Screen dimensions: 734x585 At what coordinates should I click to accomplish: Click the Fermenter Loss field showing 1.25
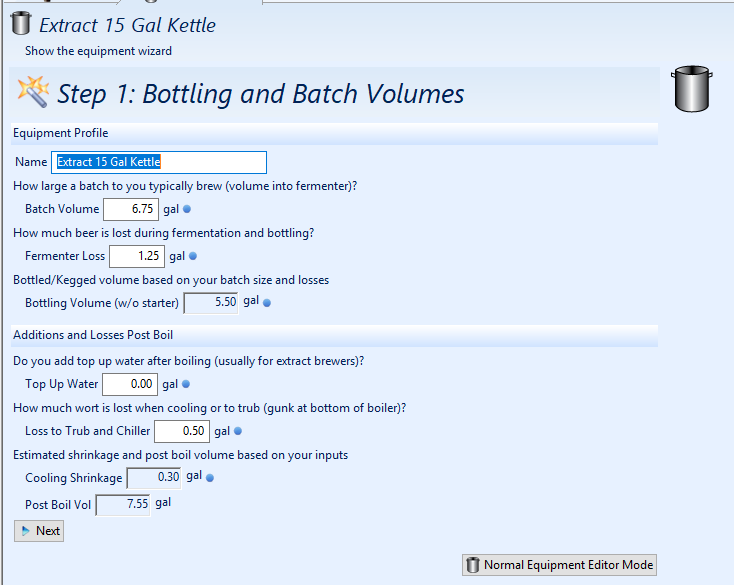pyautogui.click(x=137, y=256)
